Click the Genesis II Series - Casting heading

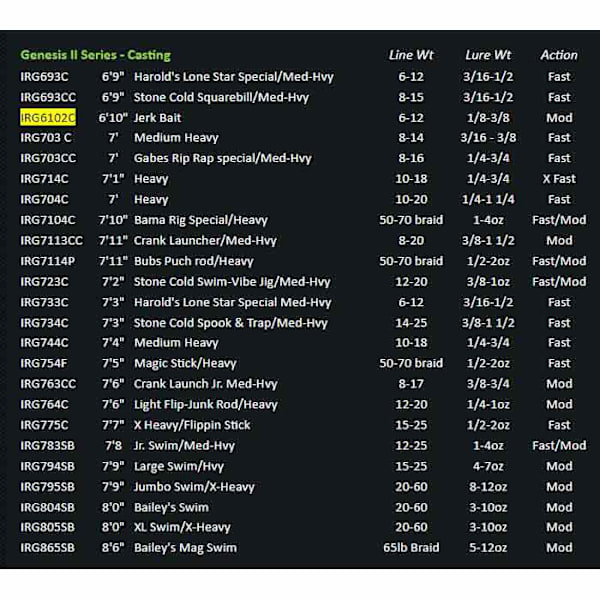point(96,55)
